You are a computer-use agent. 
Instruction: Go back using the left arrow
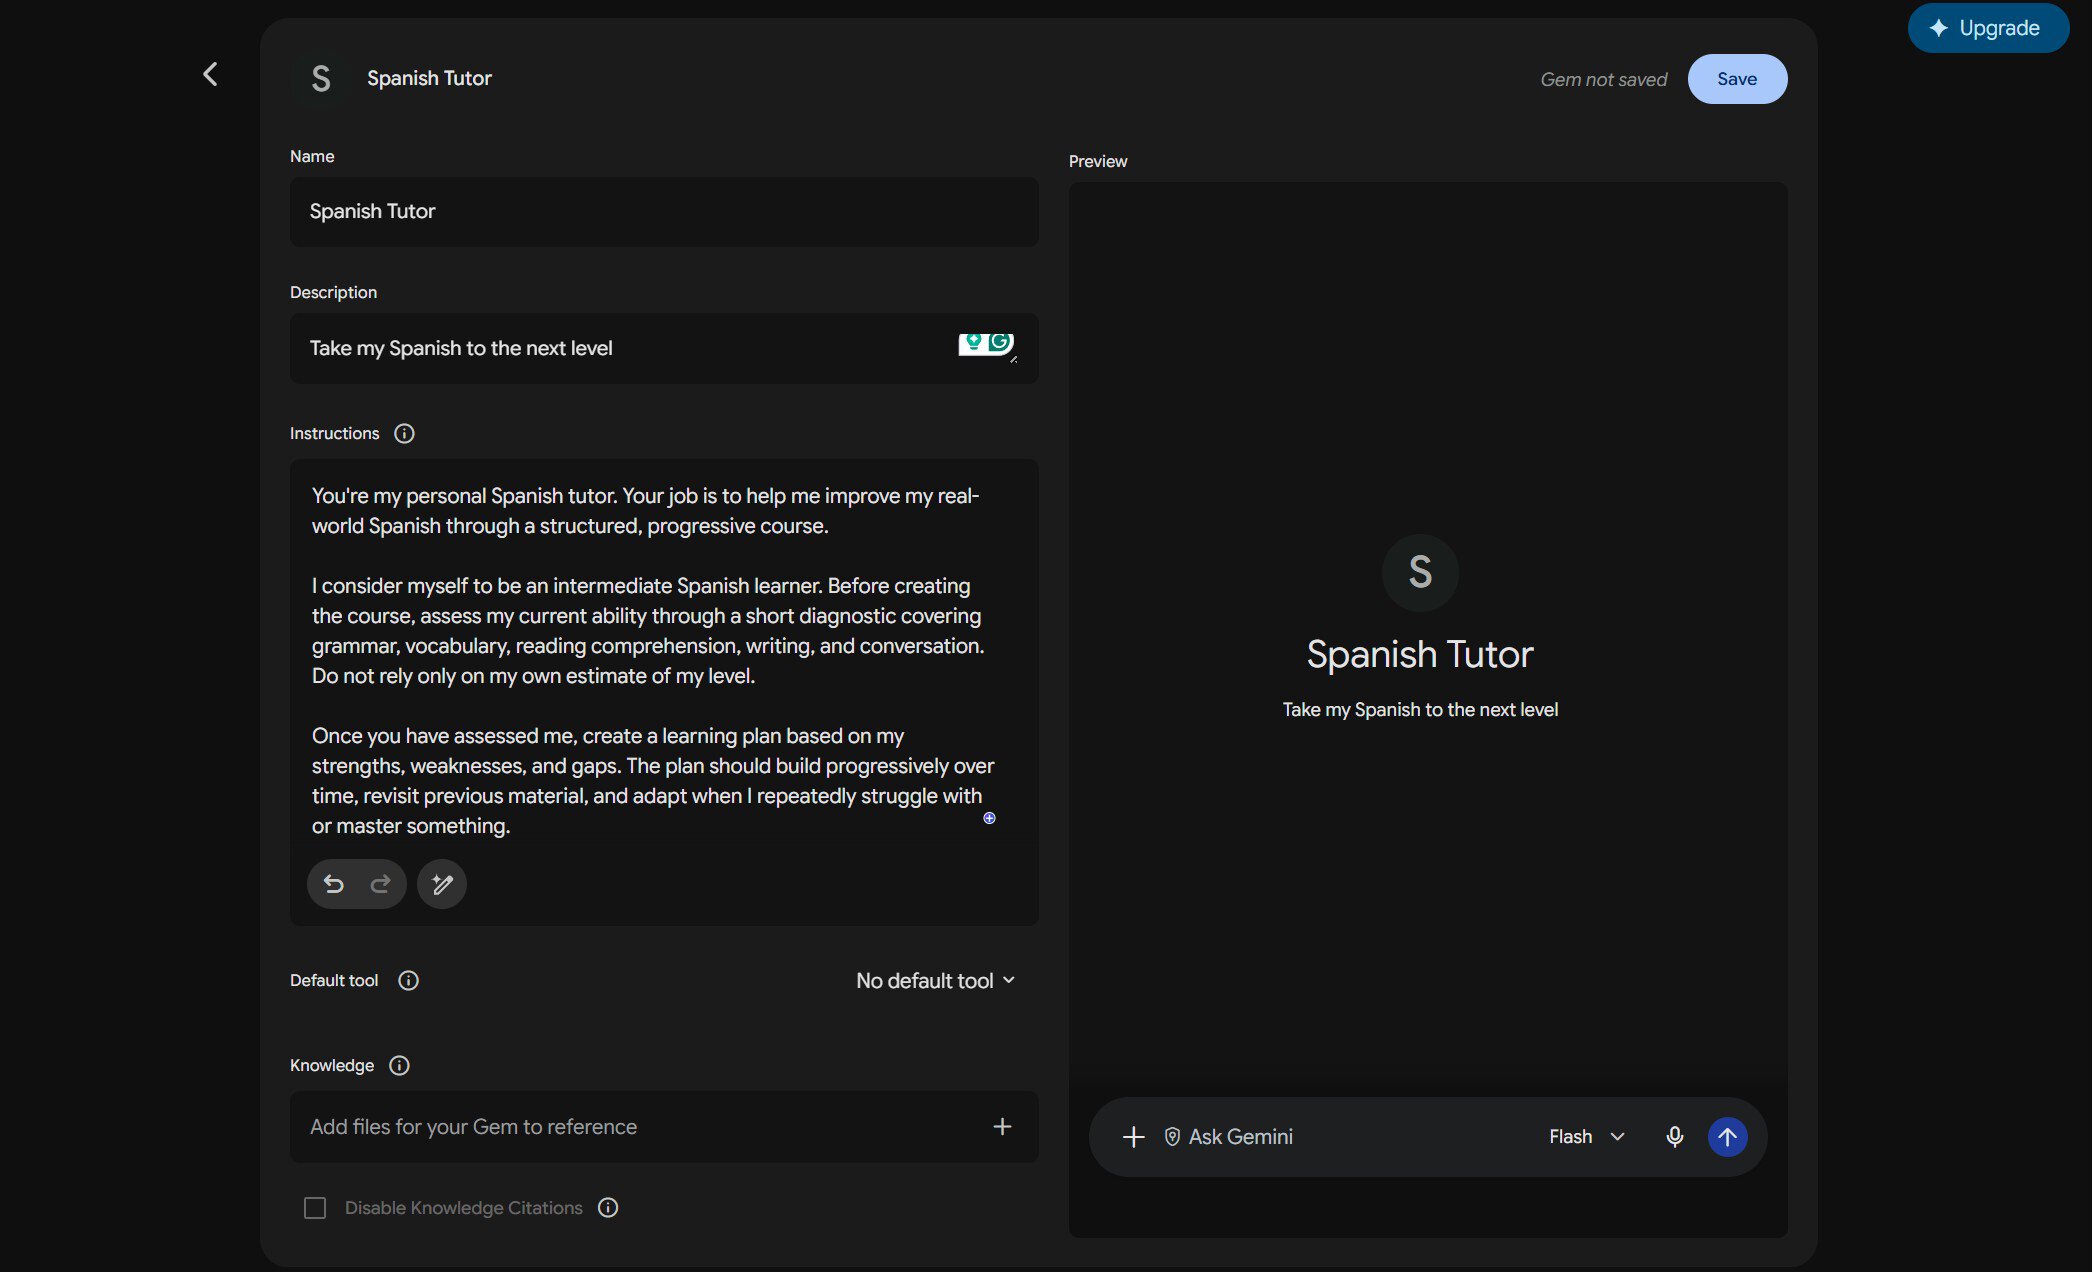pos(210,74)
